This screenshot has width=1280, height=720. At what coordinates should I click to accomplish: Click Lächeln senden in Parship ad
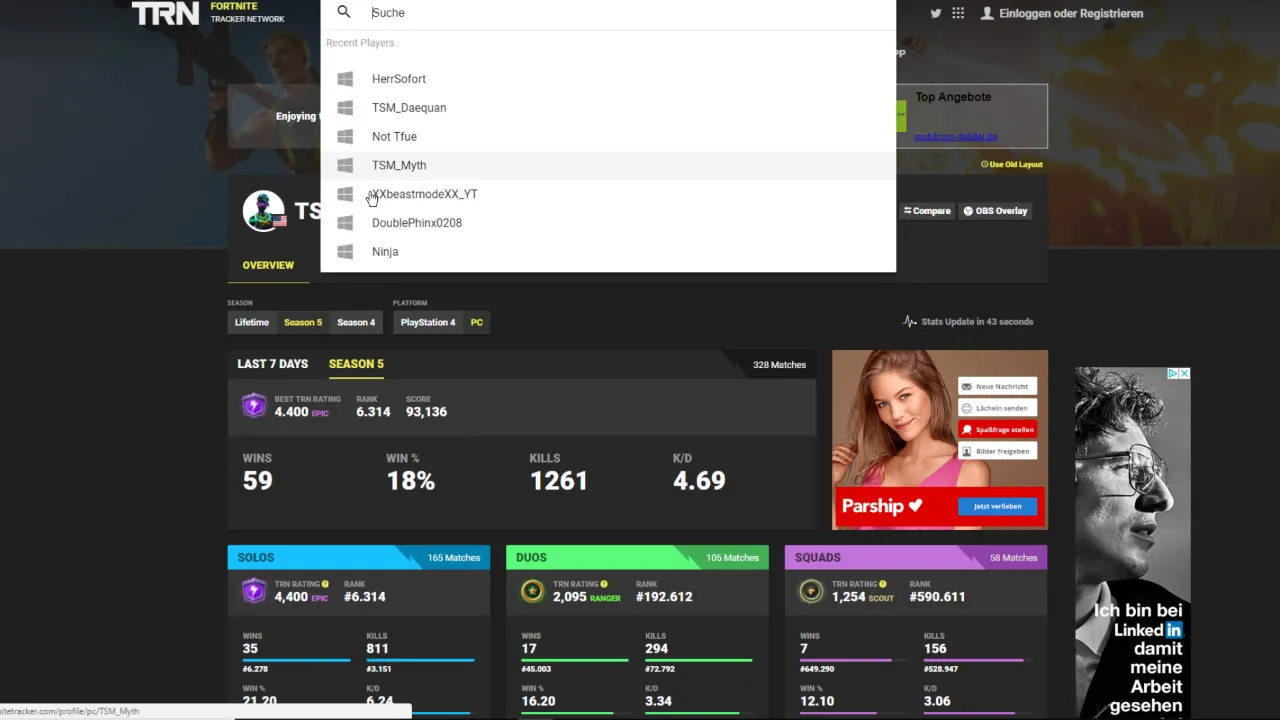(997, 408)
